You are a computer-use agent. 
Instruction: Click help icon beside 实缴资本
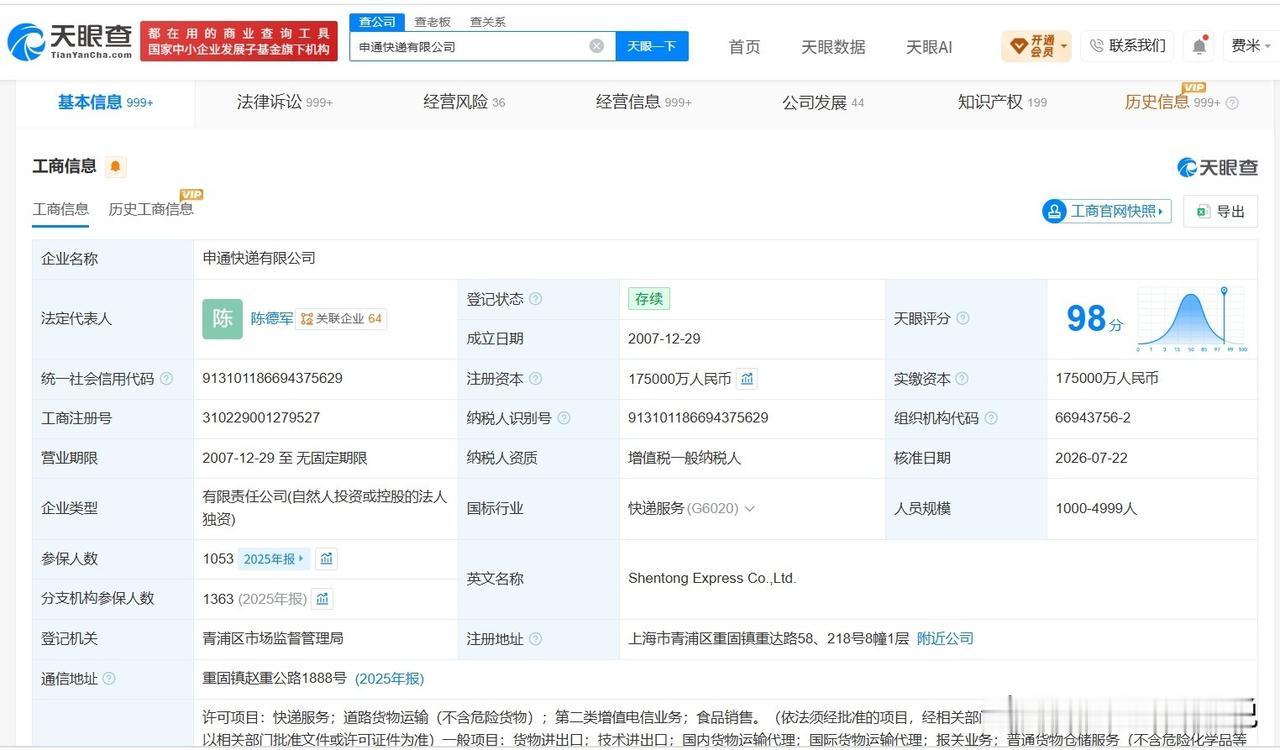[962, 378]
